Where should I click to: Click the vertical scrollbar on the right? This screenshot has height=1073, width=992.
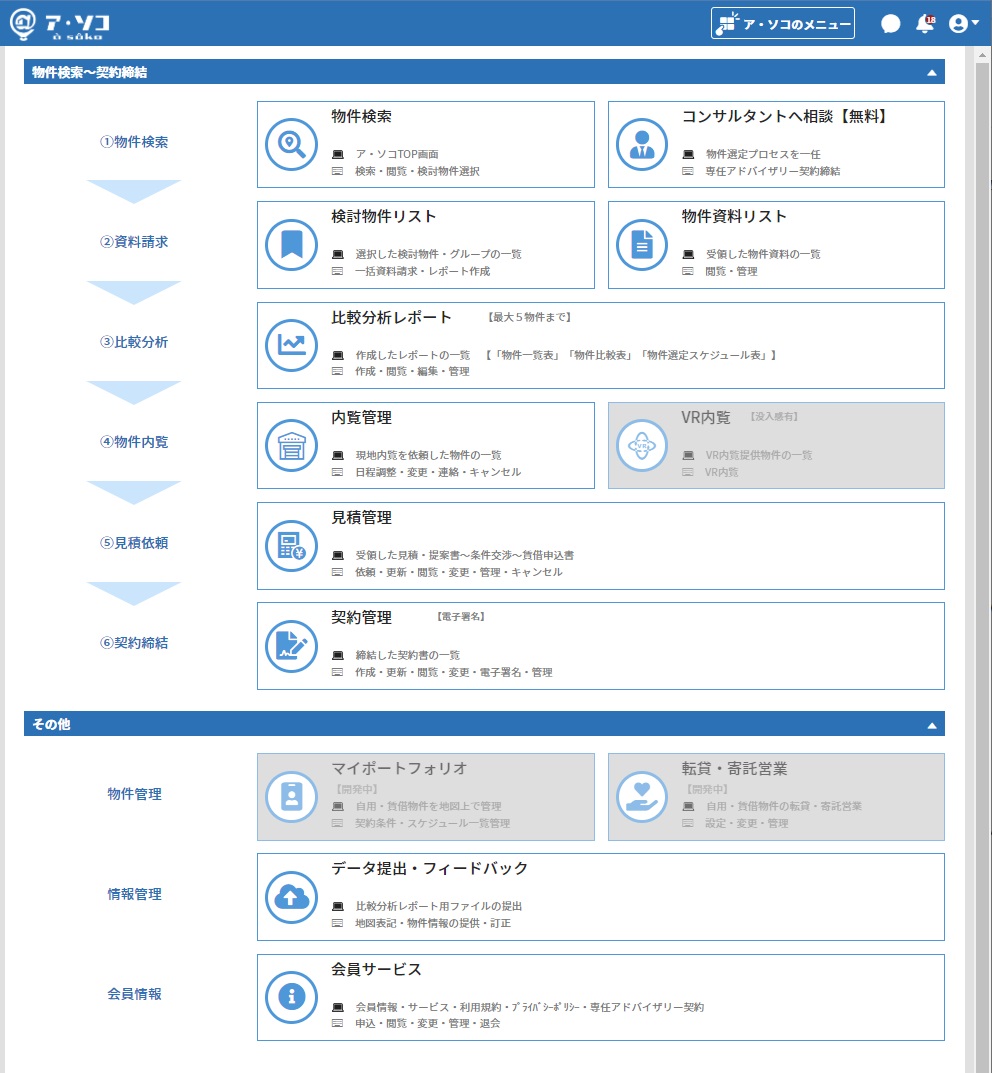983,547
